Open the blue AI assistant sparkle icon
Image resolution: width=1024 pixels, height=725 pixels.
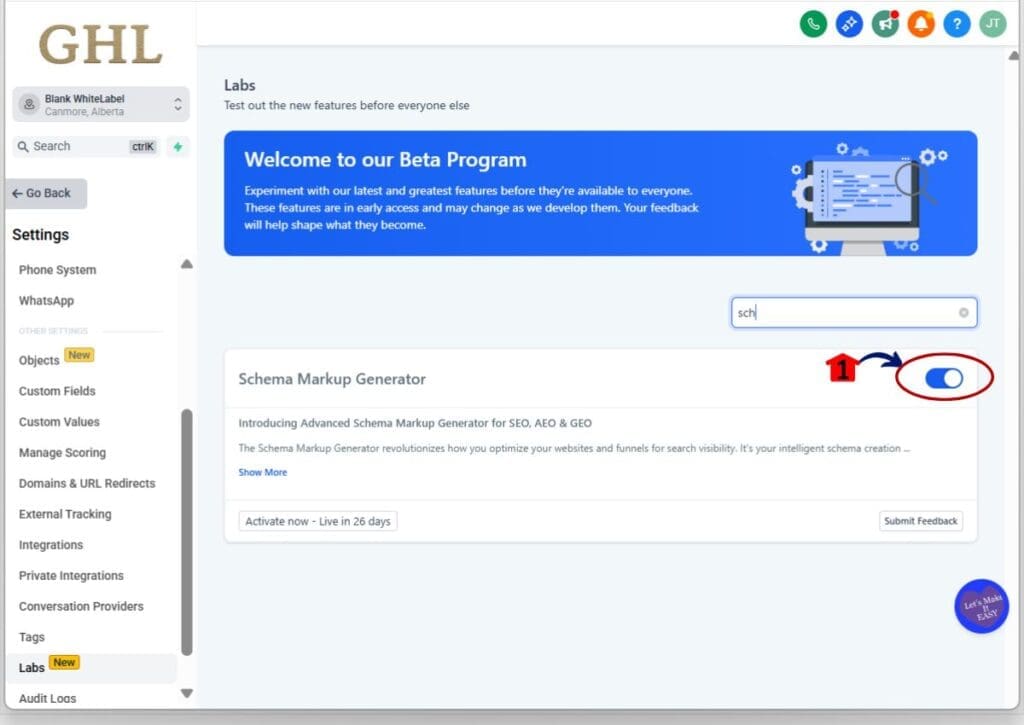[849, 23]
